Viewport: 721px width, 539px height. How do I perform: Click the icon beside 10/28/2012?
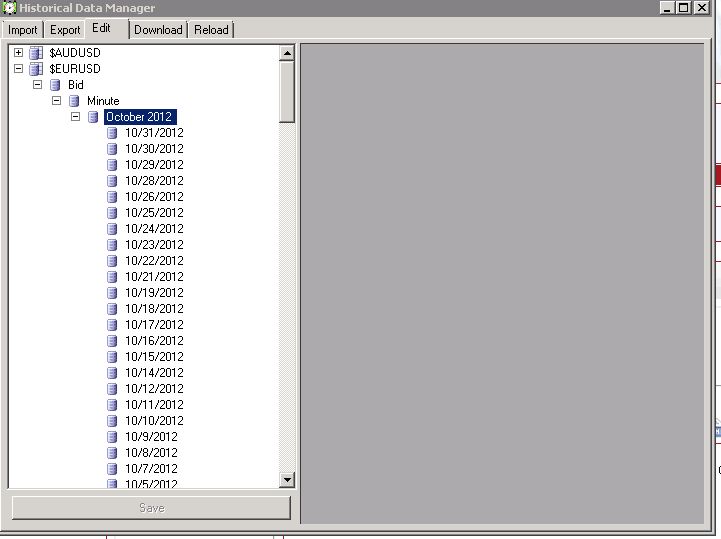tap(112, 181)
